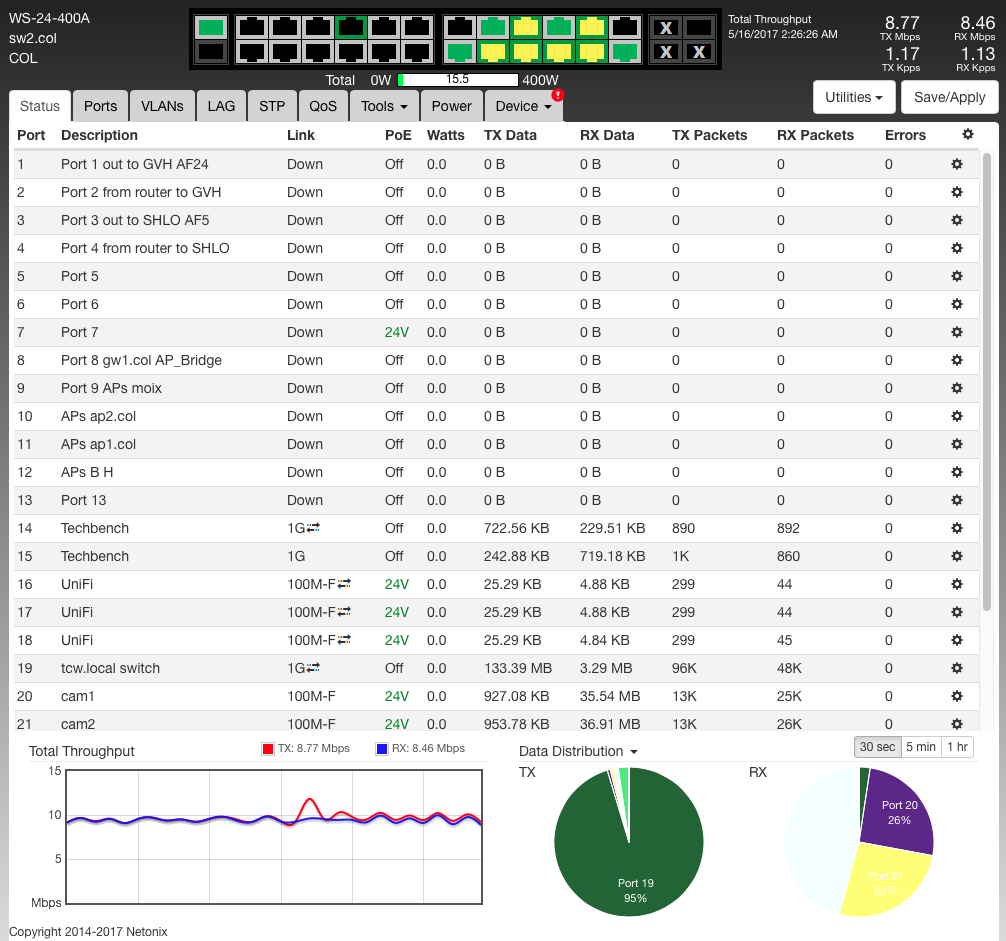
Task: Click the Save/Apply button
Action: pyautogui.click(x=949, y=97)
